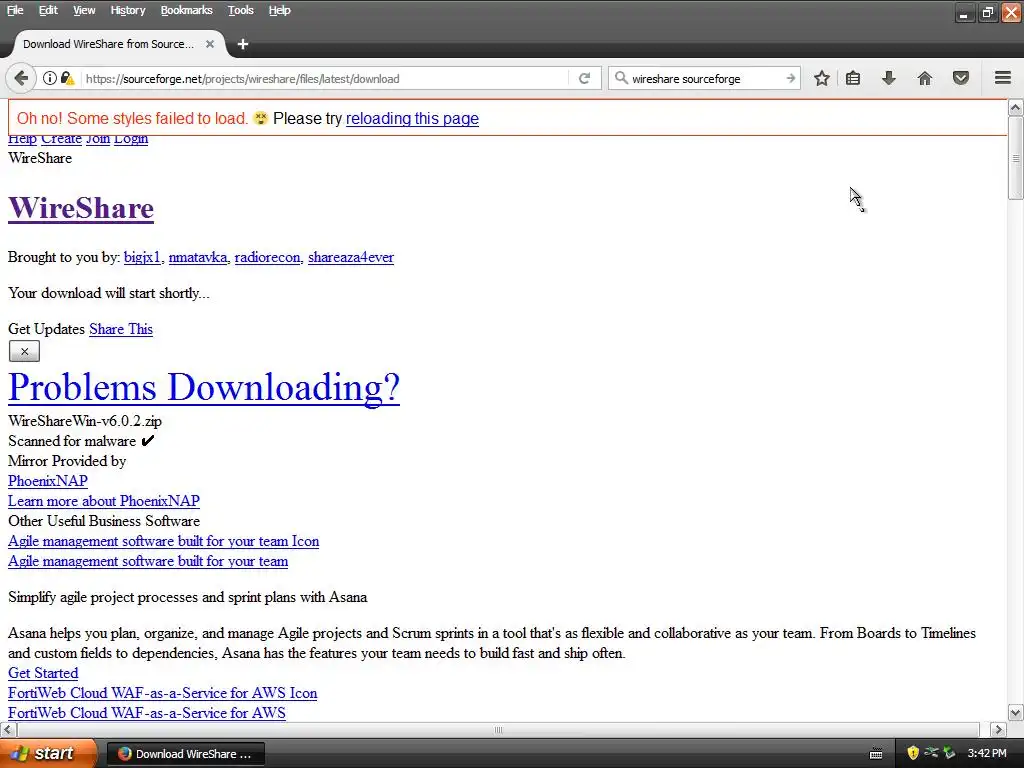Click 'Your download will start shortly...' text
Screen dimensions: 1024x768
coord(109,293)
